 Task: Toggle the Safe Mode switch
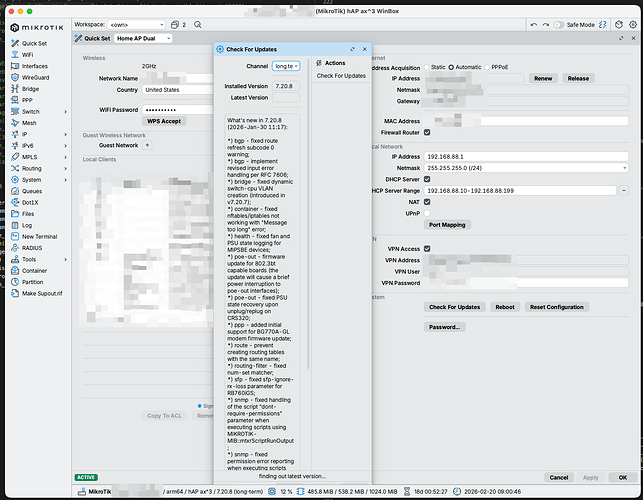pyautogui.click(x=559, y=25)
